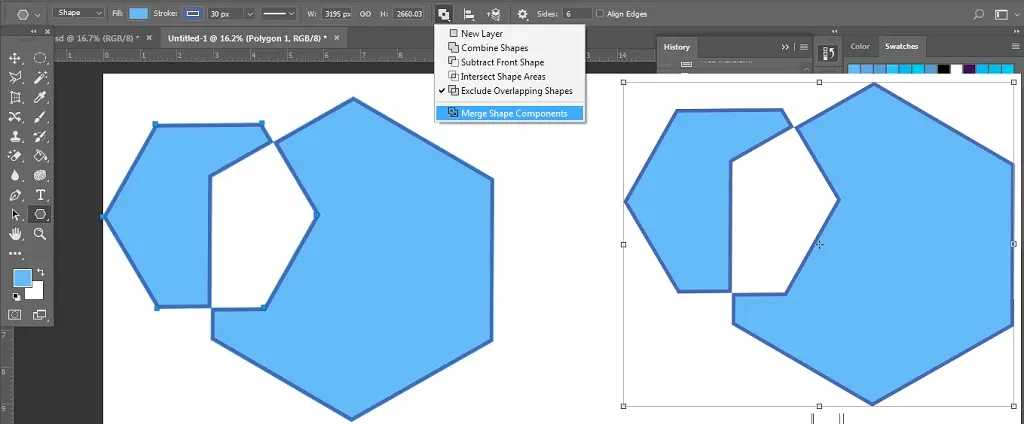Open the Edit Toolbar three-dots button
The image size is (1024, 424).
[x=15, y=253]
